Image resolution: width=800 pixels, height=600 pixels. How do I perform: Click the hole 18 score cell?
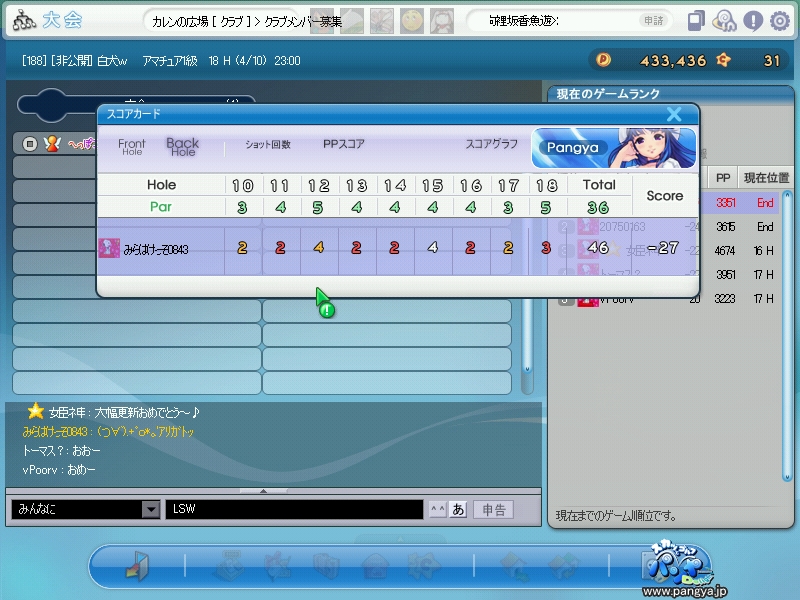[546, 247]
